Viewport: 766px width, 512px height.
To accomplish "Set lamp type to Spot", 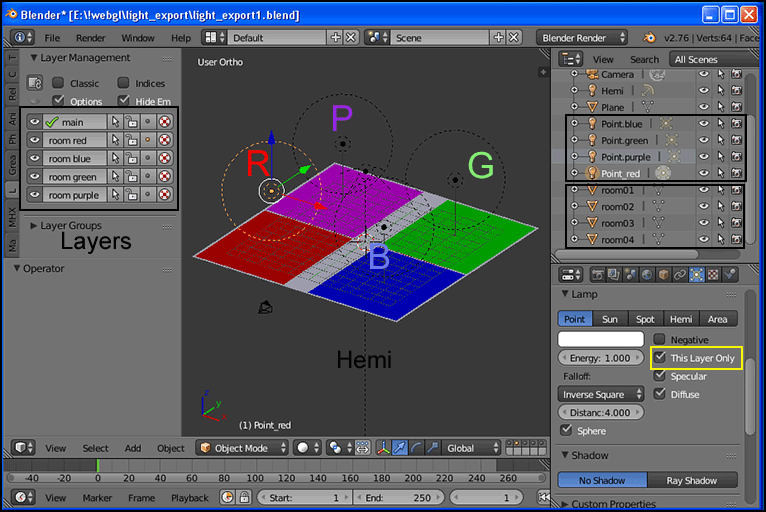I will [645, 319].
